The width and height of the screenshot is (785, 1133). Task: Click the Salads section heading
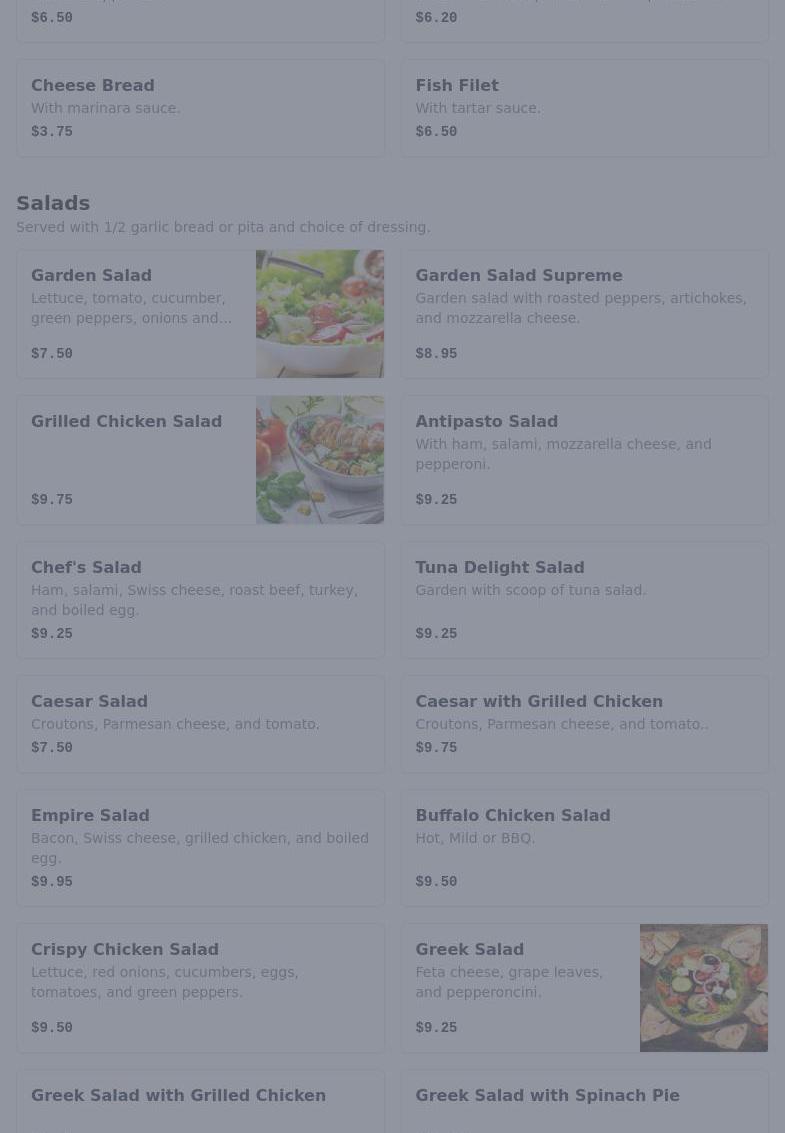point(53,203)
